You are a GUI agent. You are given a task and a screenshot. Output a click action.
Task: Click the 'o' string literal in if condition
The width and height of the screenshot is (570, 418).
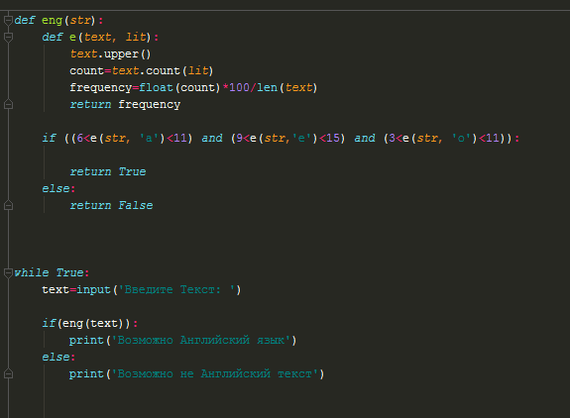pyautogui.click(x=461, y=138)
